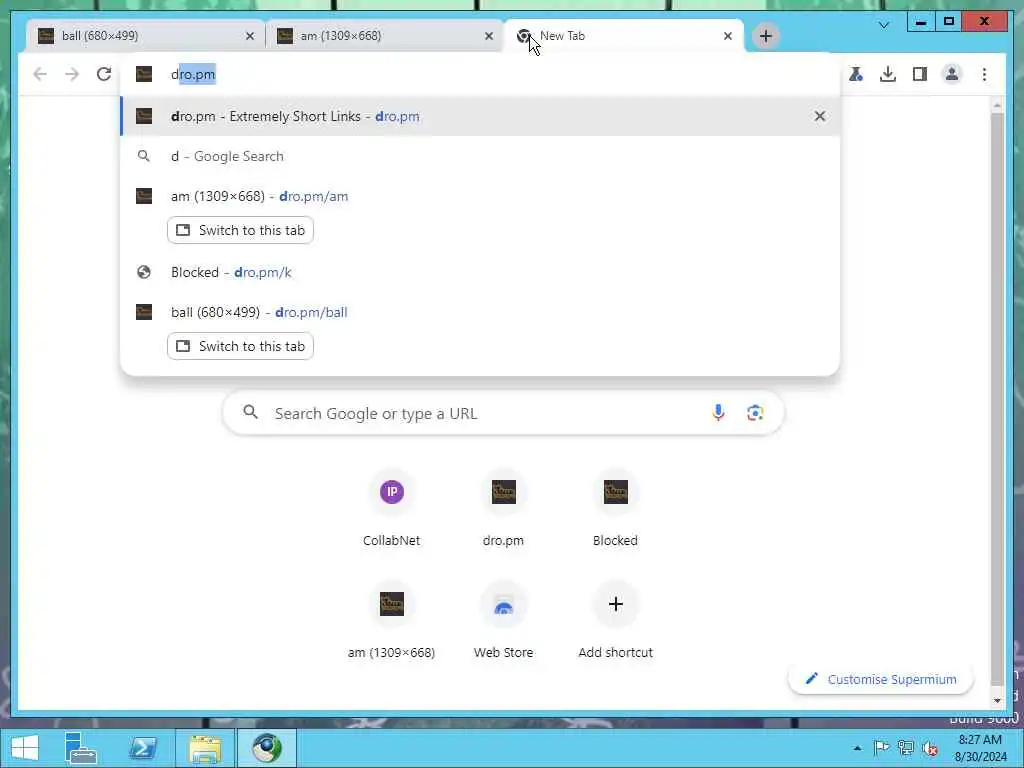This screenshot has height=768, width=1024.
Task: Select the dro.pm/am suggestion
Action: [x=480, y=196]
